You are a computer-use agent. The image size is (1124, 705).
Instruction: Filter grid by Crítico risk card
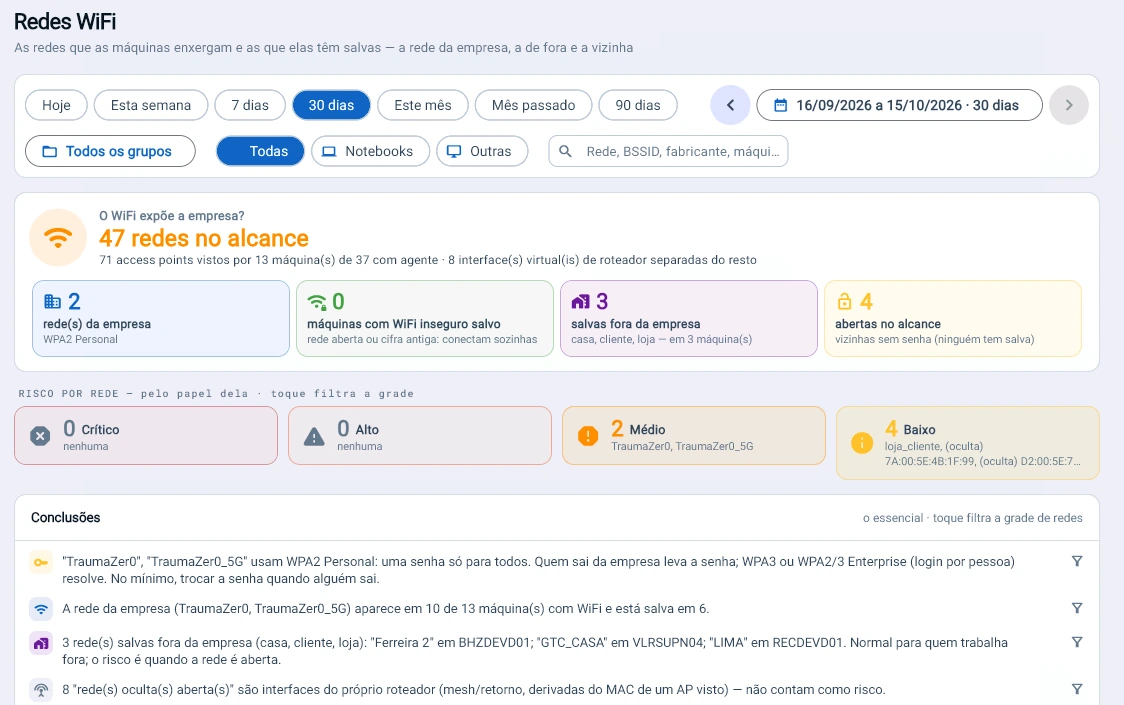pos(146,435)
